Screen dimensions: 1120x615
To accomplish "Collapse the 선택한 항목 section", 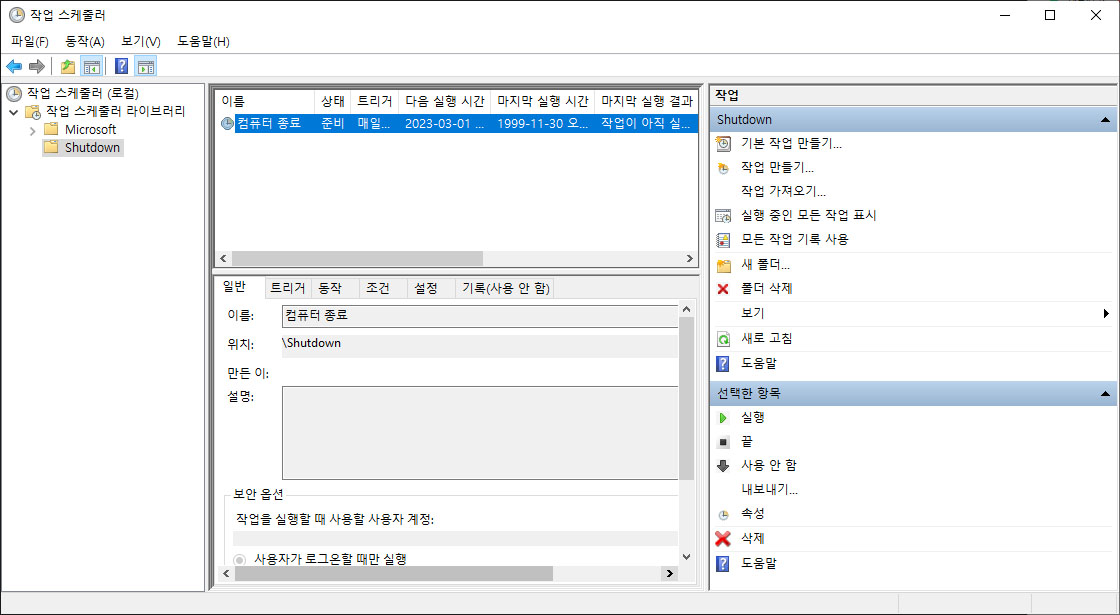I will (1106, 394).
